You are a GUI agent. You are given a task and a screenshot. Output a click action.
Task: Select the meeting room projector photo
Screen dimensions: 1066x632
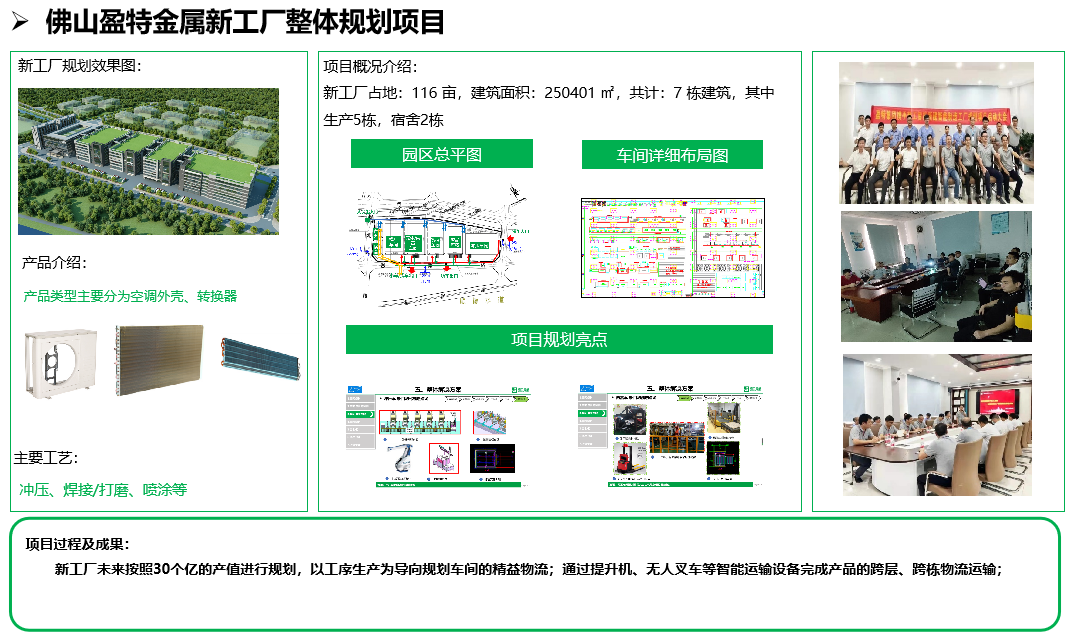pos(936,276)
